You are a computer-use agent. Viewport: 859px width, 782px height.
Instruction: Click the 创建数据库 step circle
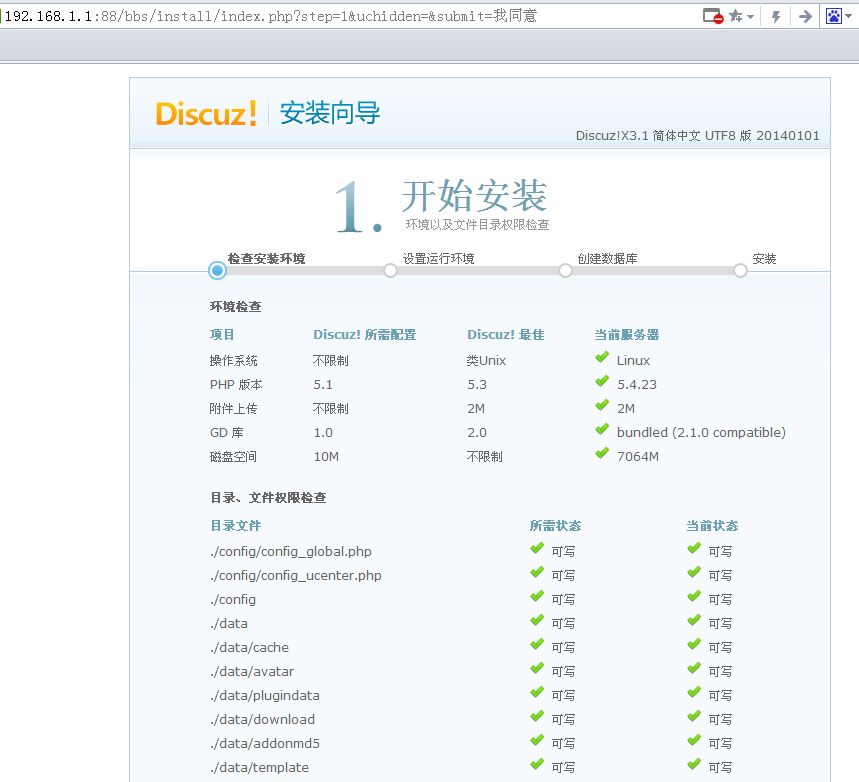coord(565,271)
